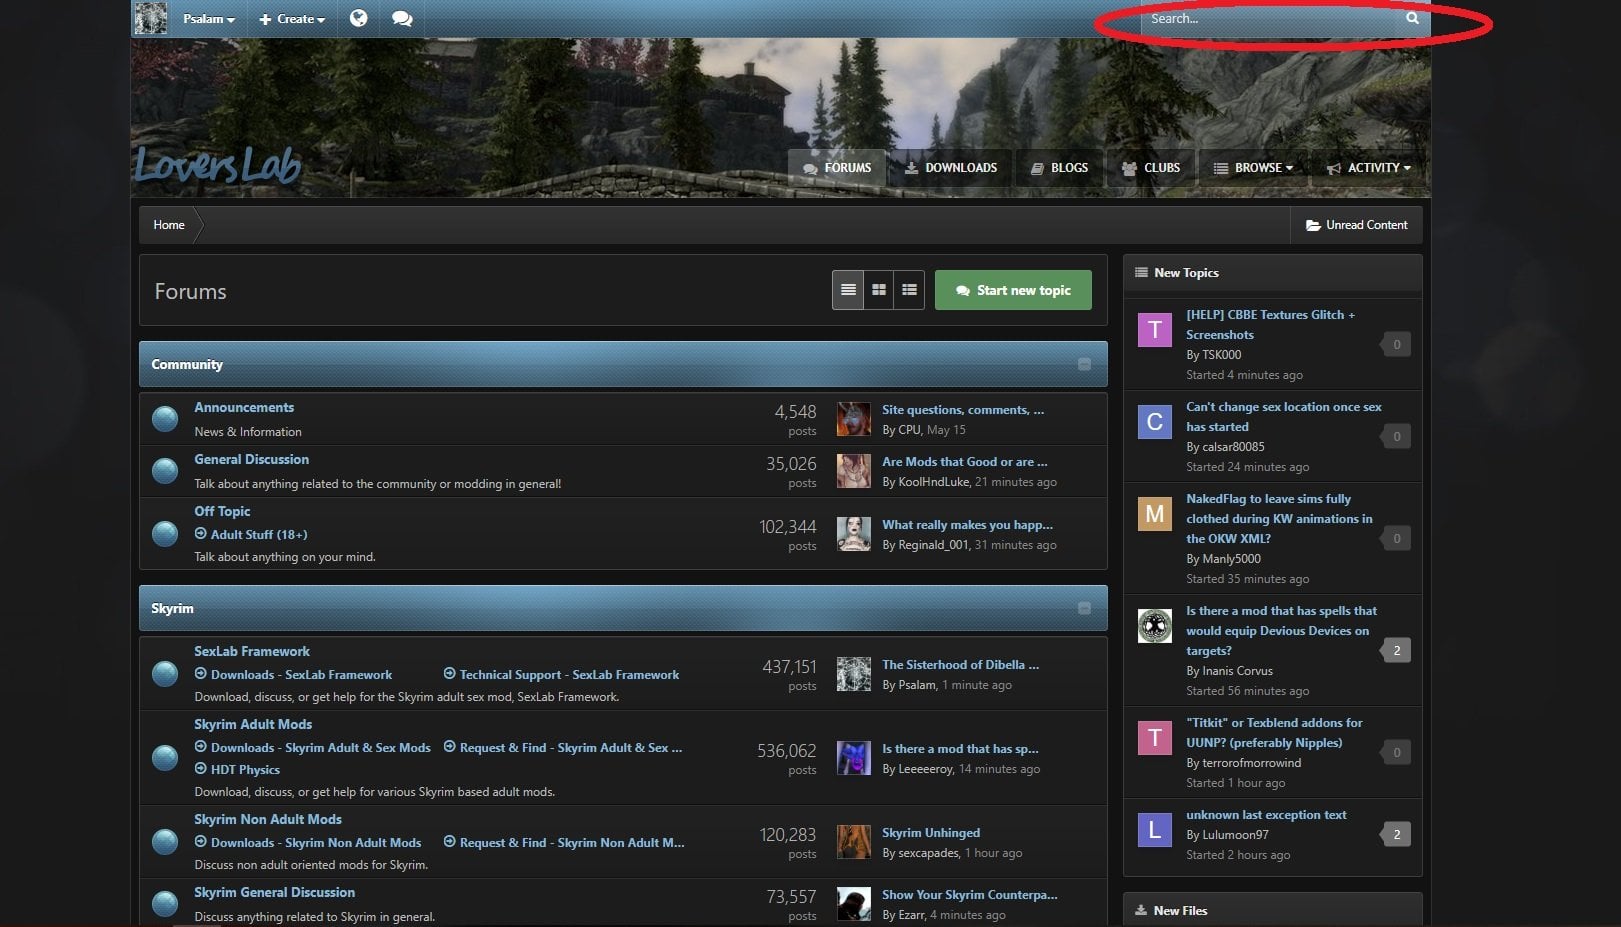This screenshot has width=1621, height=927.
Task: Open Skyrim General Discussion forum
Action: coord(274,892)
